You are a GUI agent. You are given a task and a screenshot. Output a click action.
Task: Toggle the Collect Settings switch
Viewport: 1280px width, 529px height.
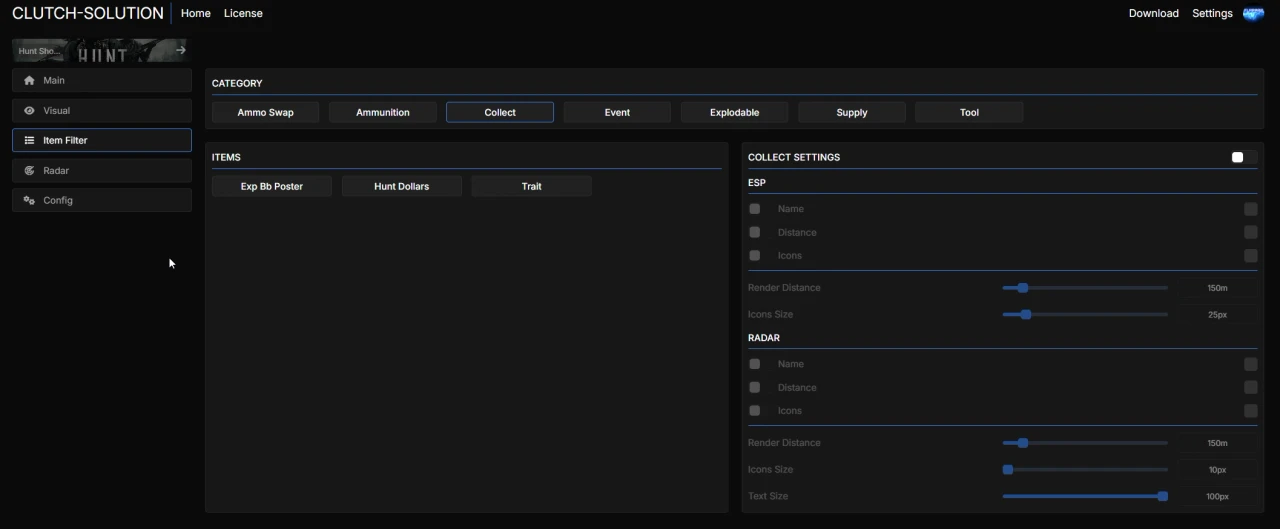pyautogui.click(x=1244, y=157)
